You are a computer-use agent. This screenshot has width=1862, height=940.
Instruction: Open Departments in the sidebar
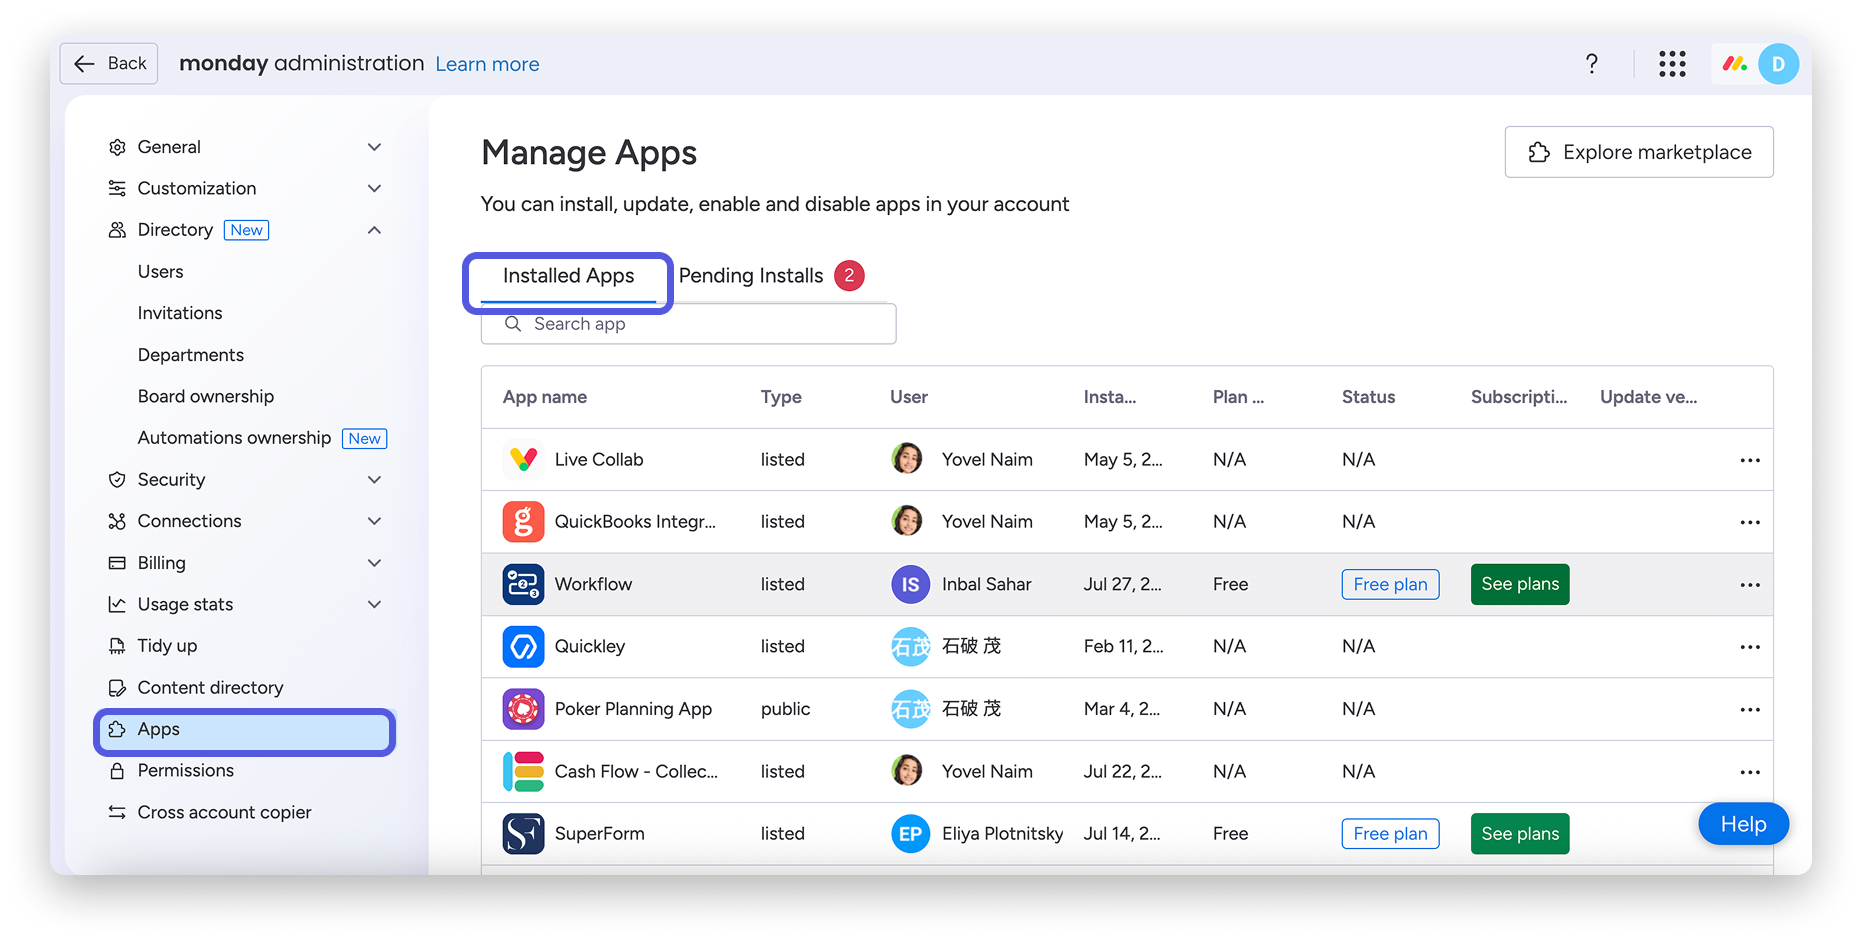click(190, 355)
